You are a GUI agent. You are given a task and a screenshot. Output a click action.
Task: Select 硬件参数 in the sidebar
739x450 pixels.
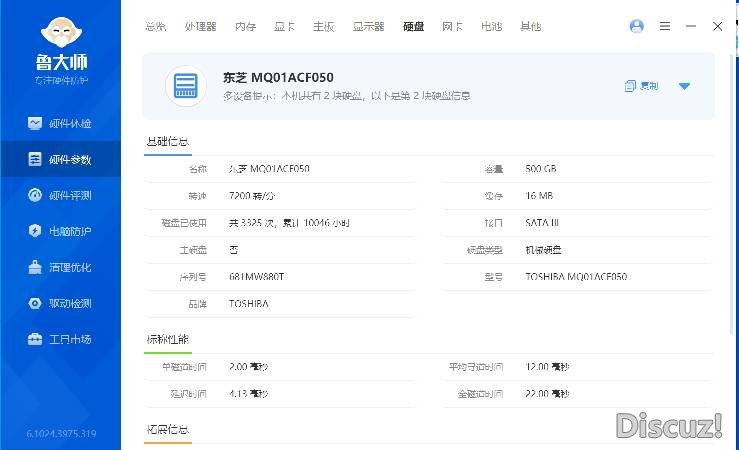click(x=60, y=159)
